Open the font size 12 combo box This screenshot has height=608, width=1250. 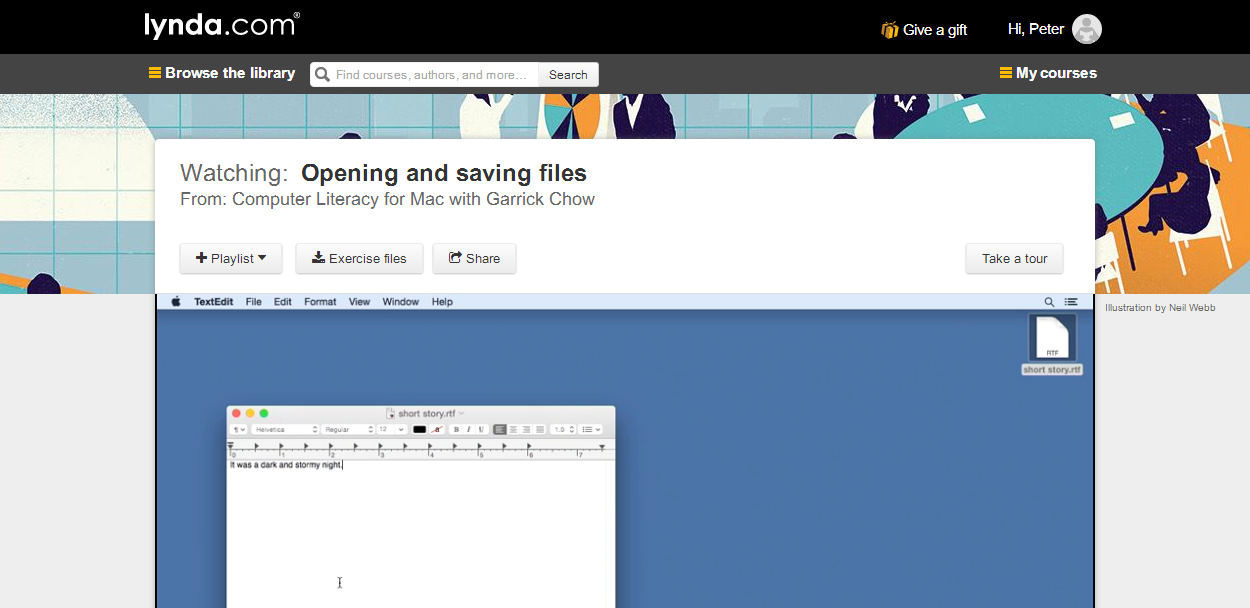point(391,429)
